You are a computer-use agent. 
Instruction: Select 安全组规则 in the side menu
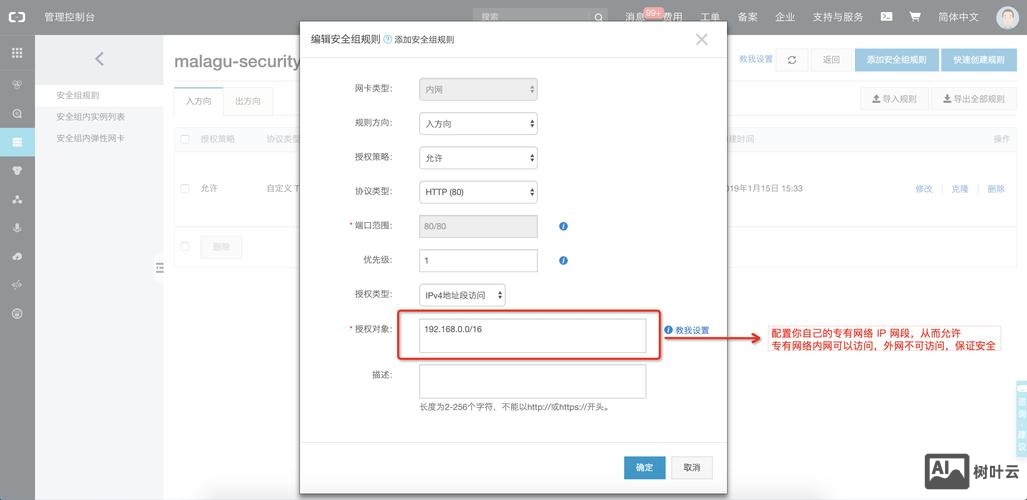tap(78, 96)
